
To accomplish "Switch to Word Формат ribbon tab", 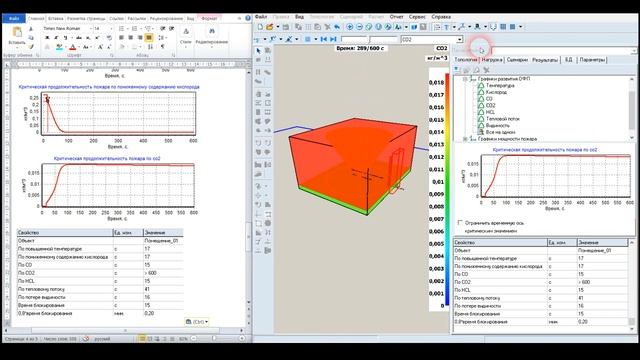I will coord(209,18).
